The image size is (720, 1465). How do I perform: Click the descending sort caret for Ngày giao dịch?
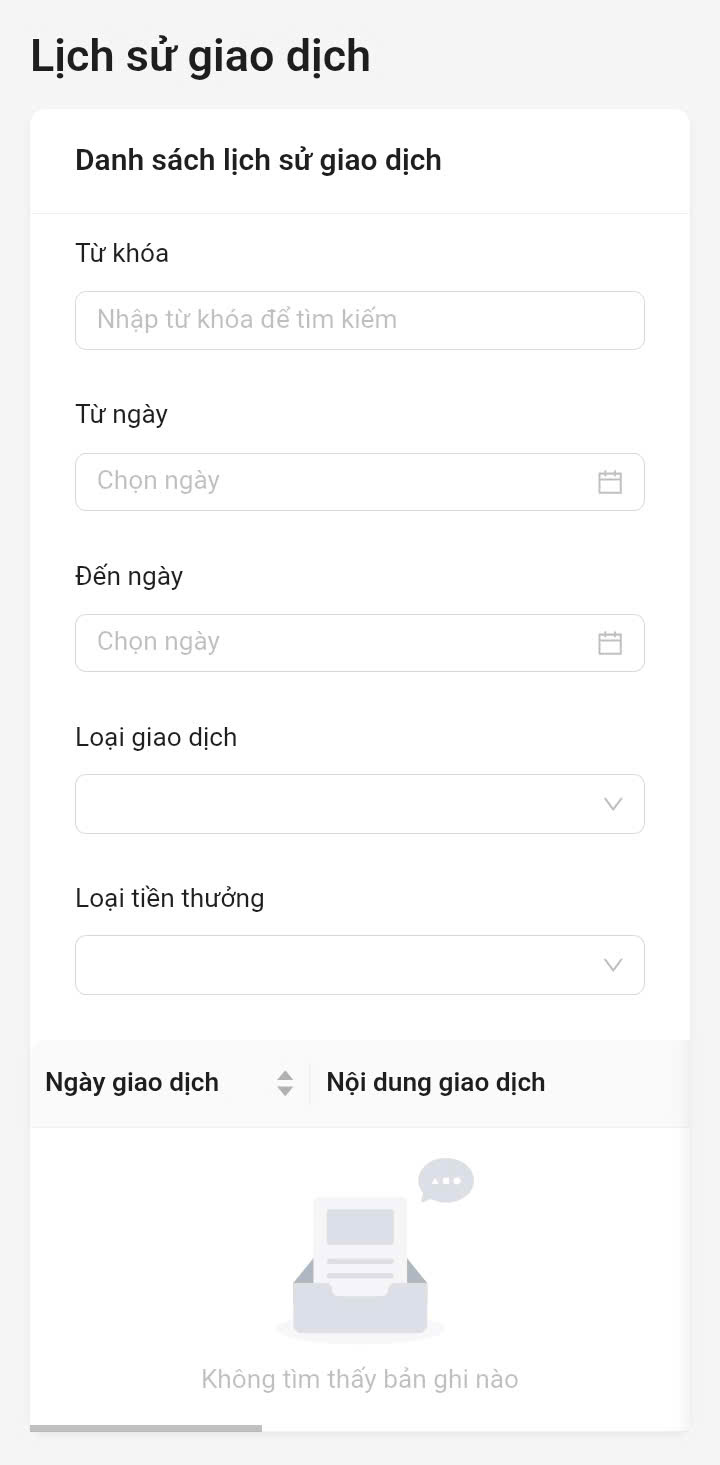[285, 1090]
